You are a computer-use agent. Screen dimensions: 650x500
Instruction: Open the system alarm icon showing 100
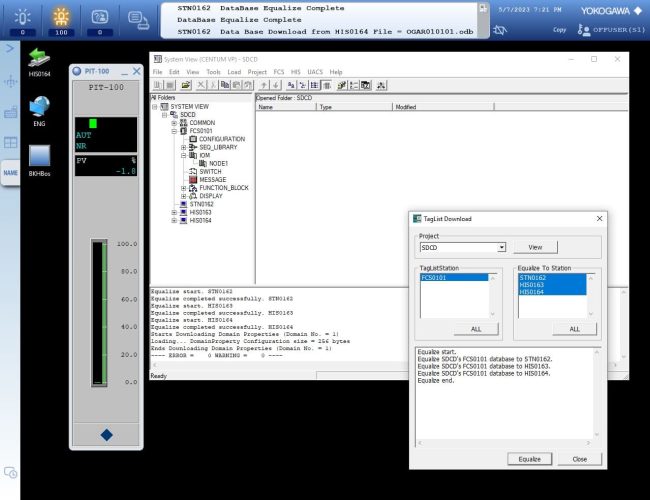(x=61, y=21)
